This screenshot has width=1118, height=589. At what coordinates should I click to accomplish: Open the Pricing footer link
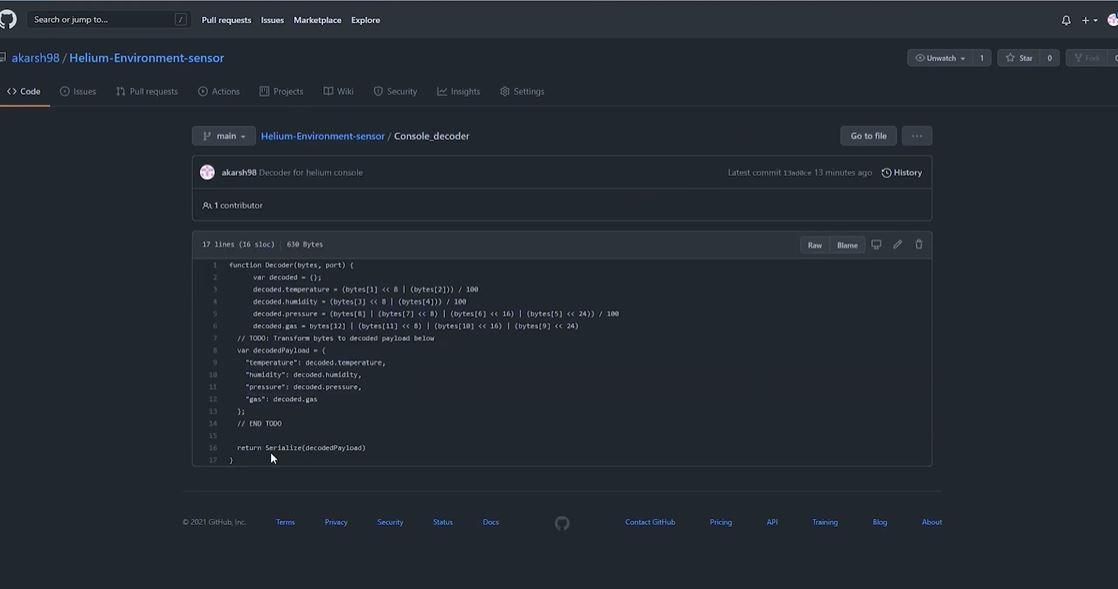tap(720, 522)
